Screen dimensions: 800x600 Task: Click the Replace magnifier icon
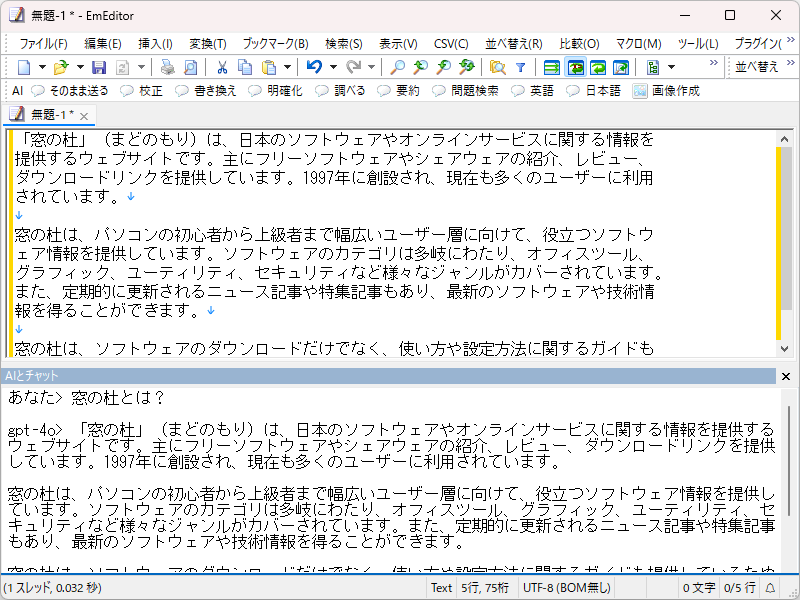[x=467, y=67]
